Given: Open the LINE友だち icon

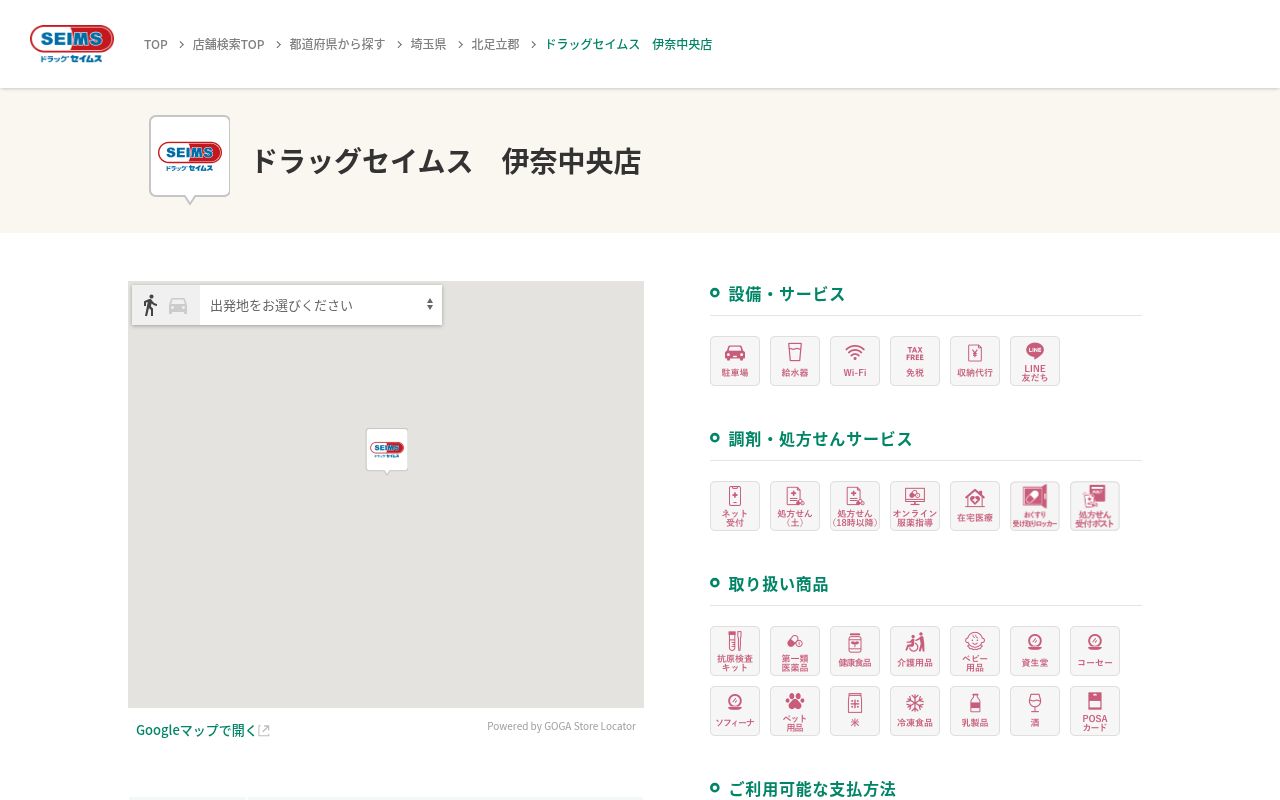Looking at the screenshot, I should tap(1035, 361).
